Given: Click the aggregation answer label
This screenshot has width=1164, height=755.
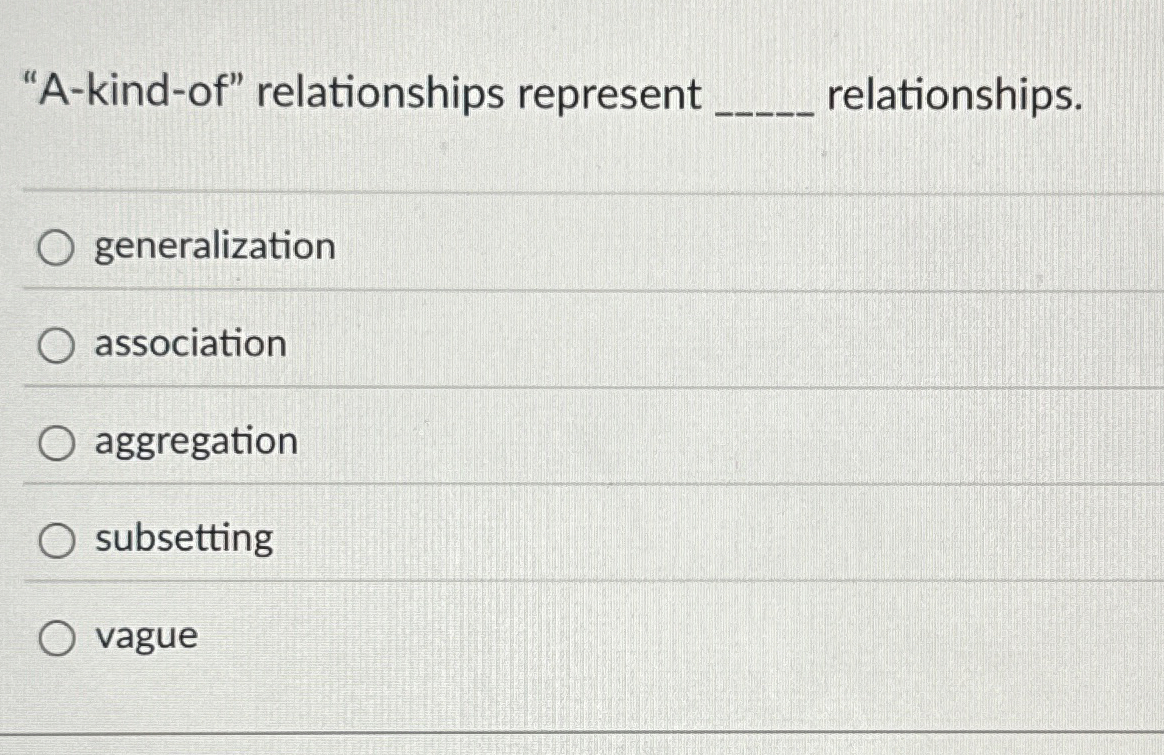Looking at the screenshot, I should 197,441.
